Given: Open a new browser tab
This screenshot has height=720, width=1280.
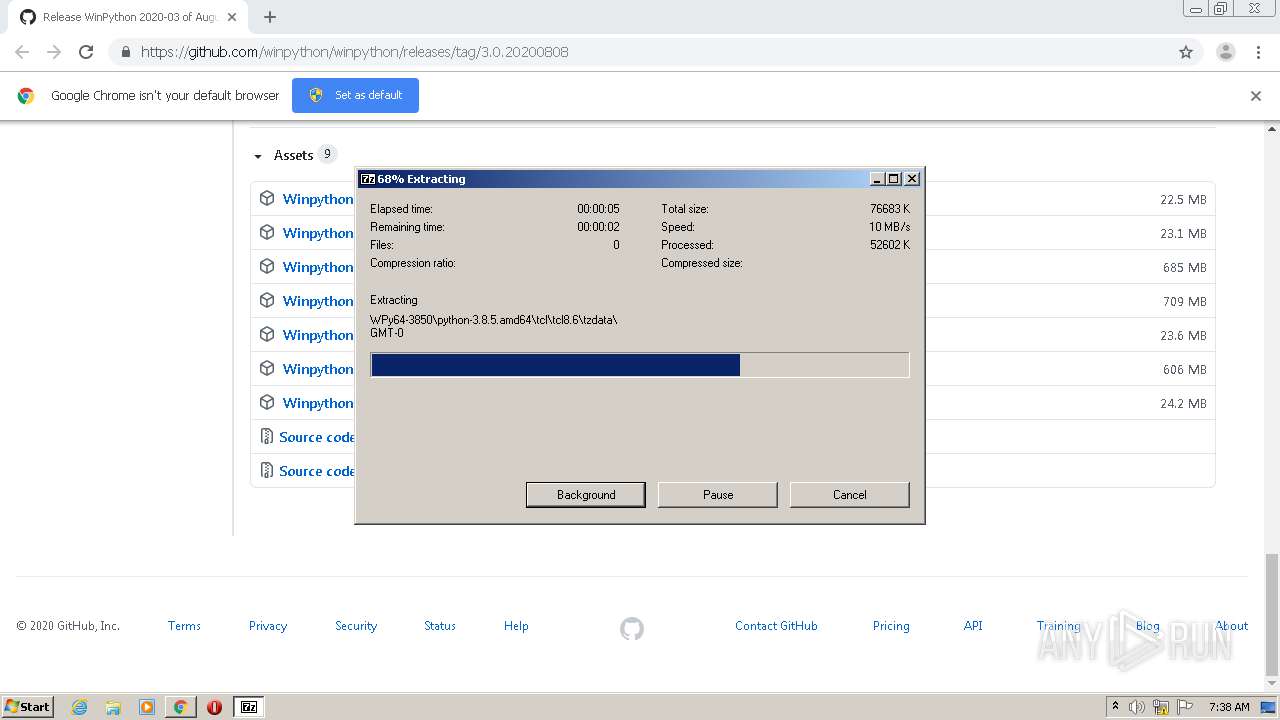Looking at the screenshot, I should (x=270, y=17).
